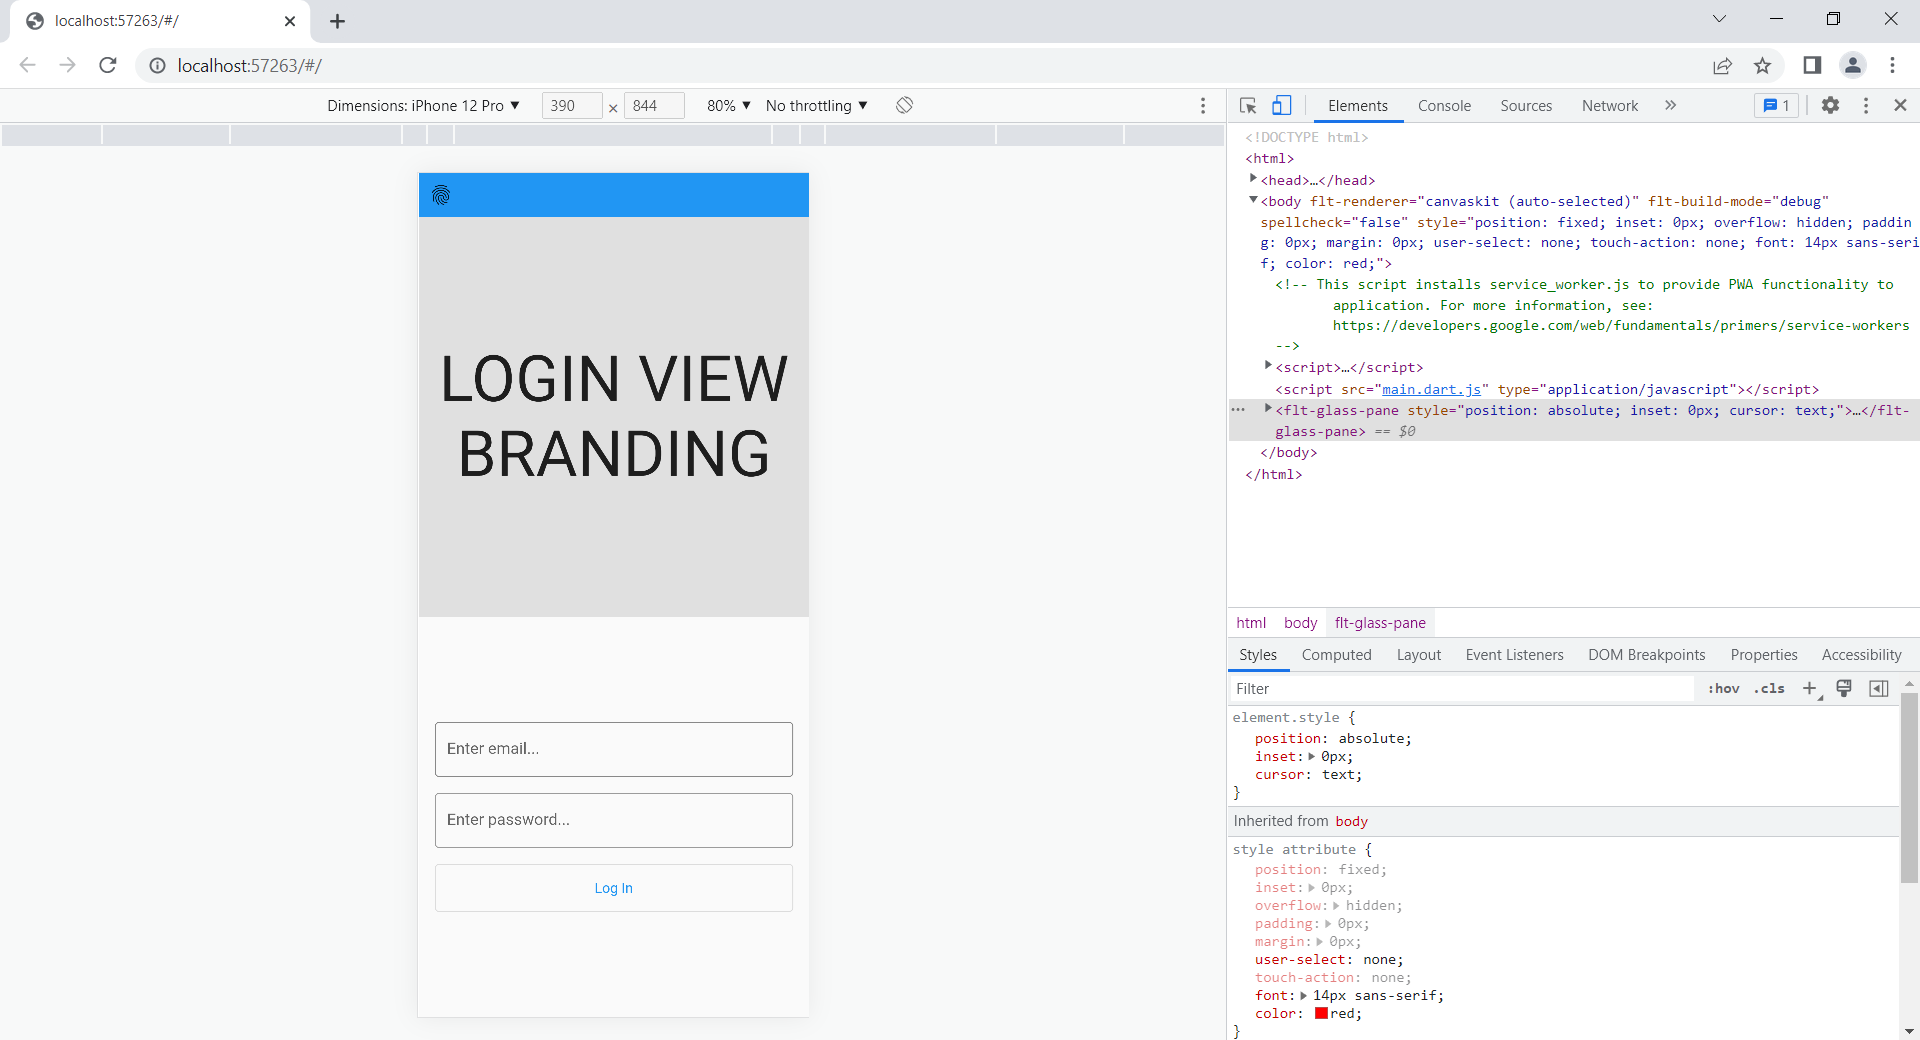
Task: Click the device width 390 field
Action: pos(572,105)
